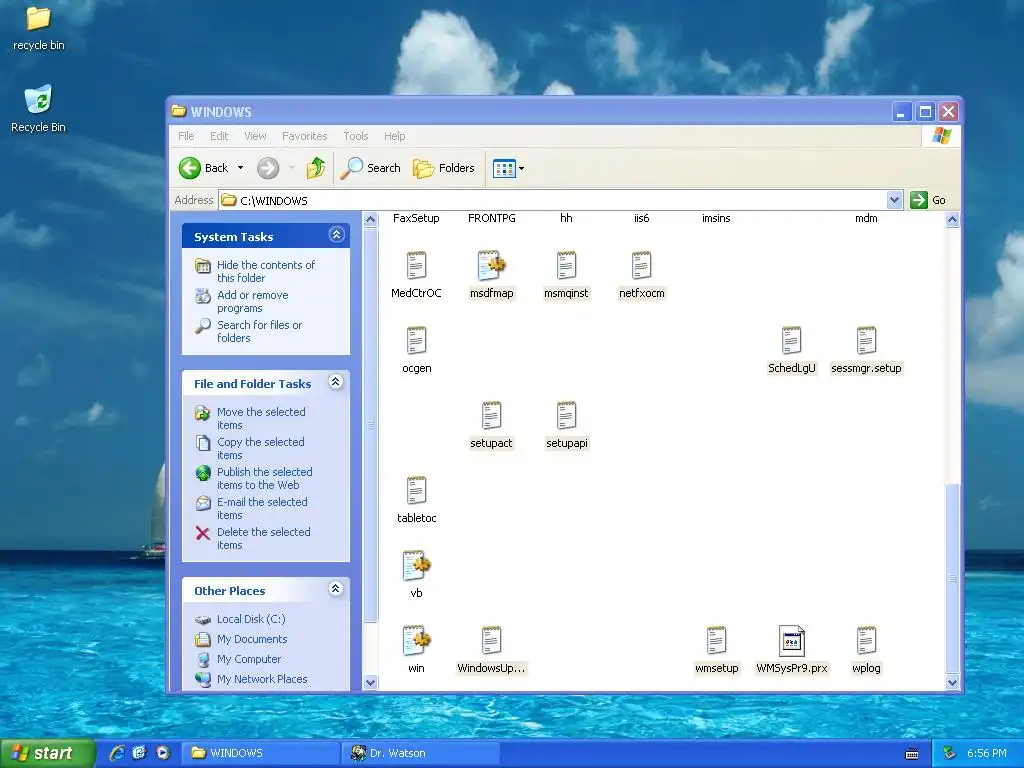The width and height of the screenshot is (1024, 768).
Task: Launch Windows Media Player from Quick Launch
Action: pos(163,753)
